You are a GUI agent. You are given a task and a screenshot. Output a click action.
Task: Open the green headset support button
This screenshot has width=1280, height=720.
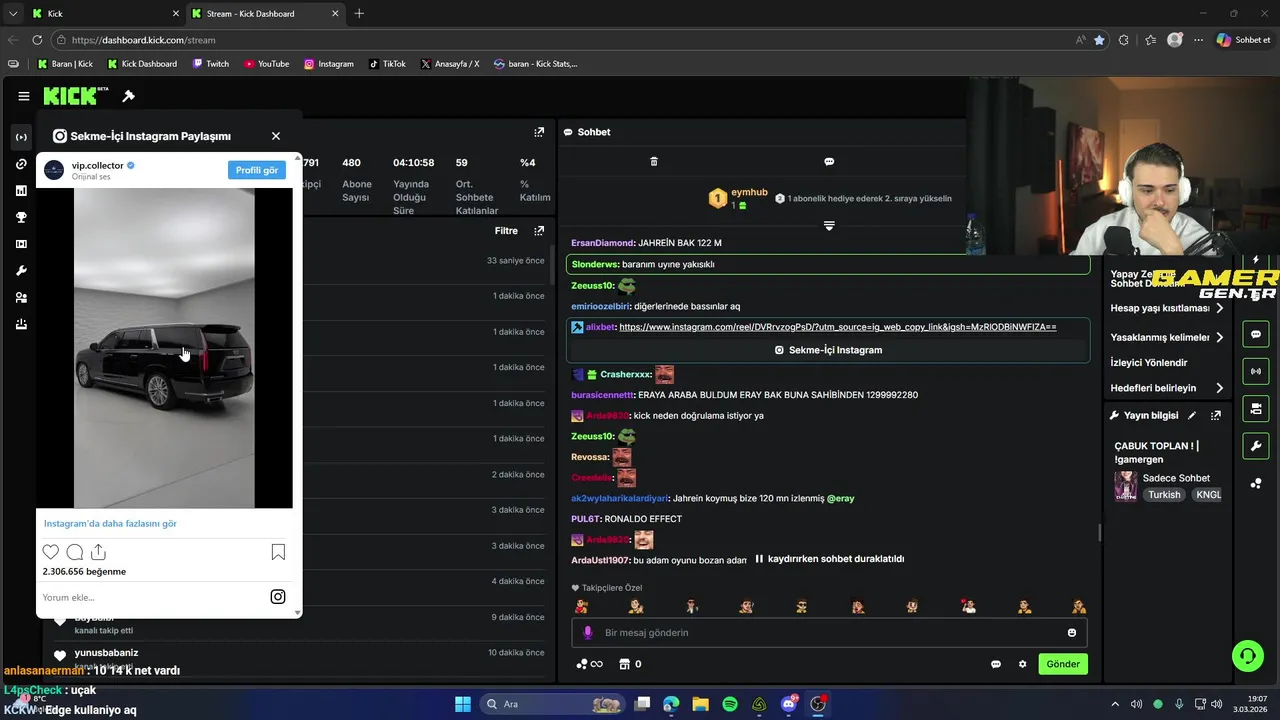click(x=1248, y=656)
